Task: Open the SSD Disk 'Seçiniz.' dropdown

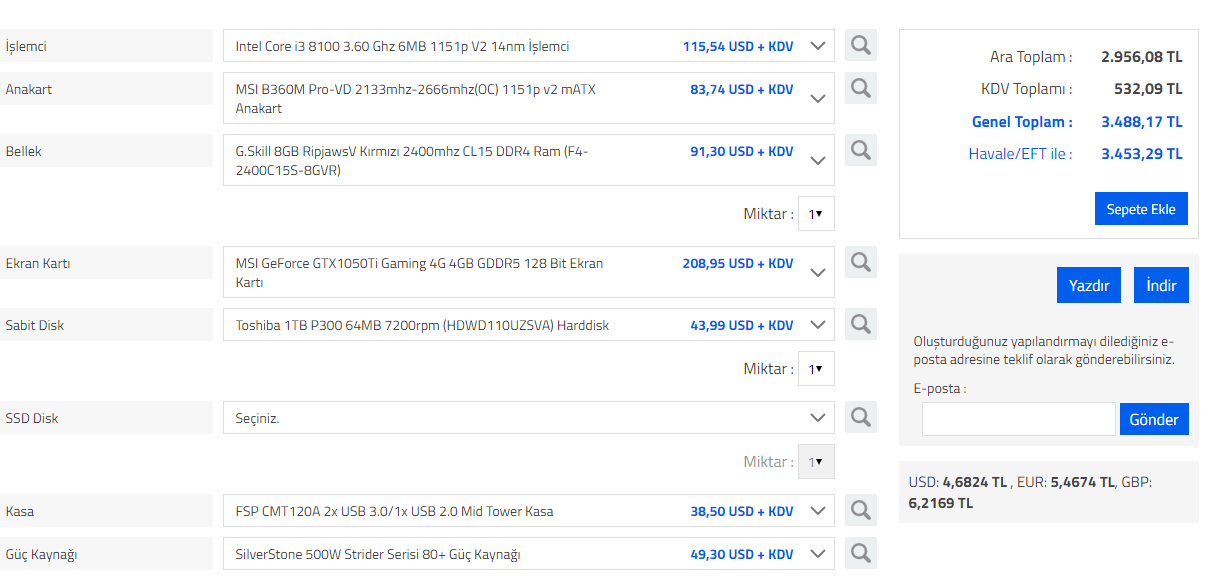Action: point(529,418)
